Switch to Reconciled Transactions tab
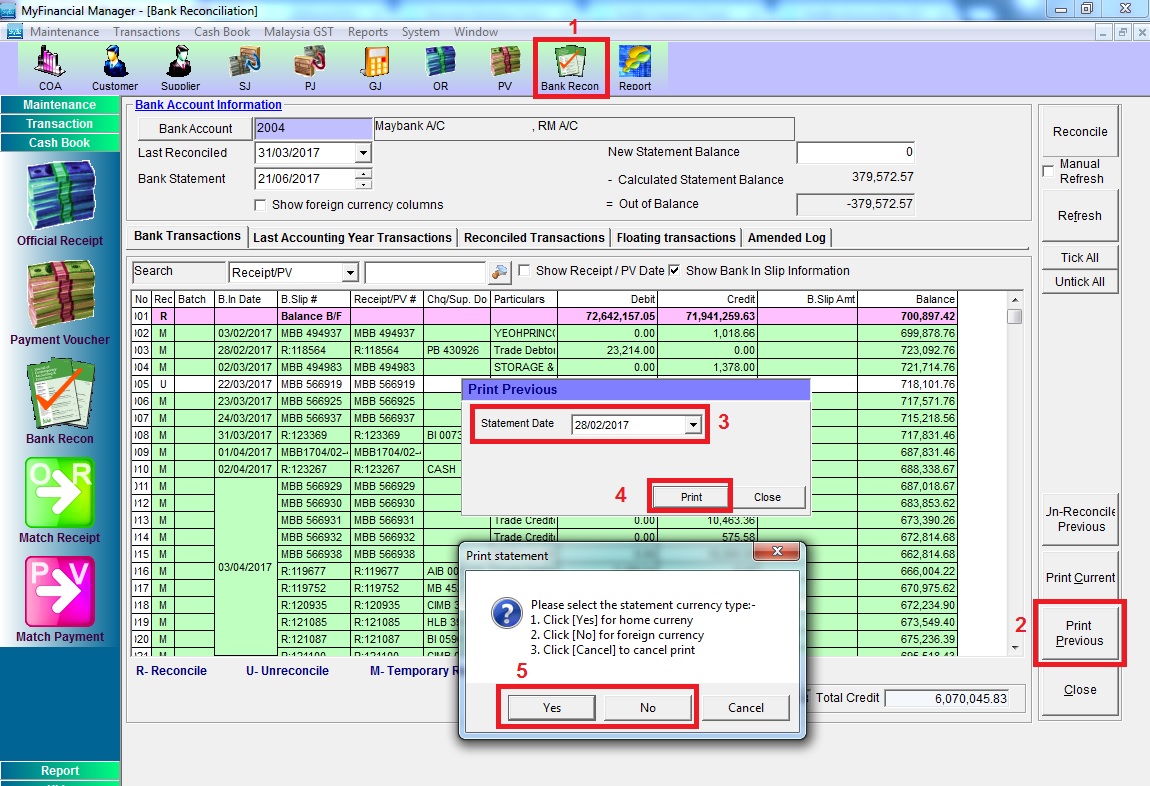1150x786 pixels. click(534, 238)
